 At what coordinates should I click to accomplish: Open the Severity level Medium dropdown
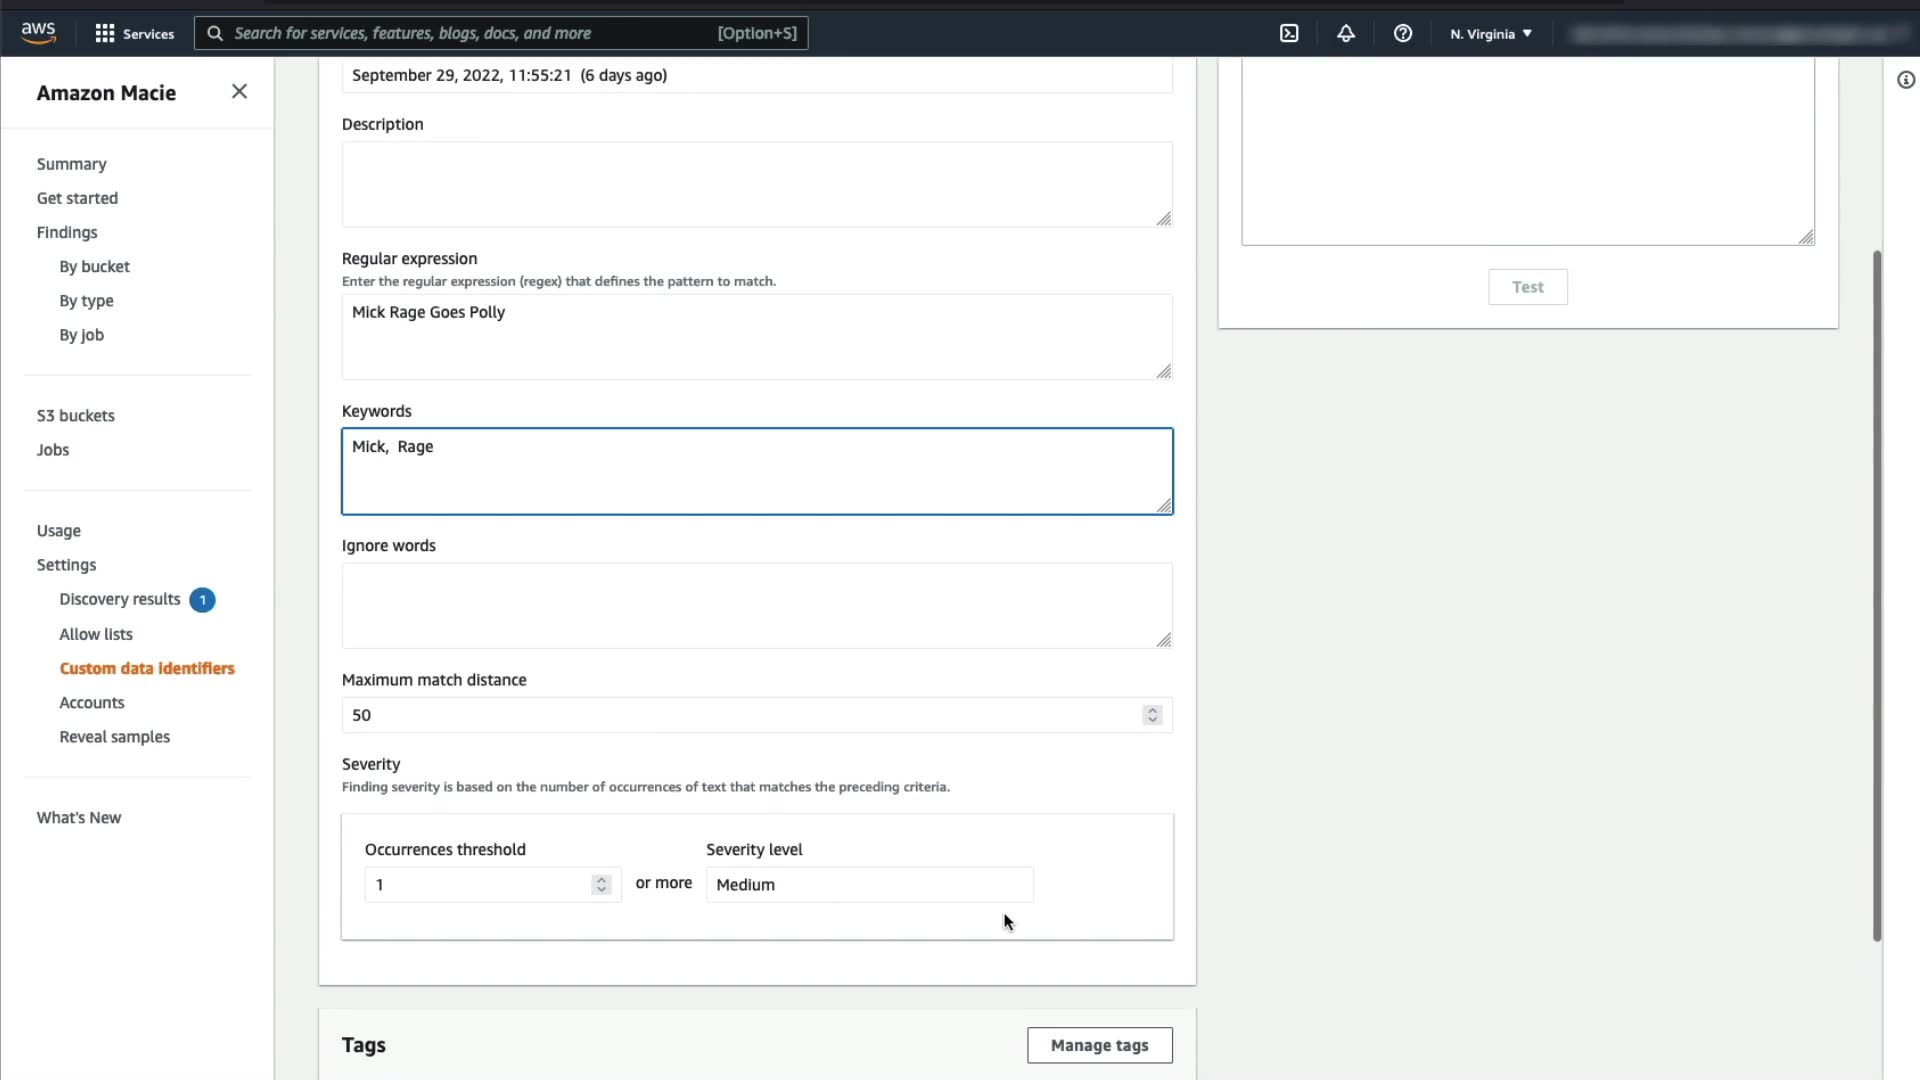click(x=869, y=885)
